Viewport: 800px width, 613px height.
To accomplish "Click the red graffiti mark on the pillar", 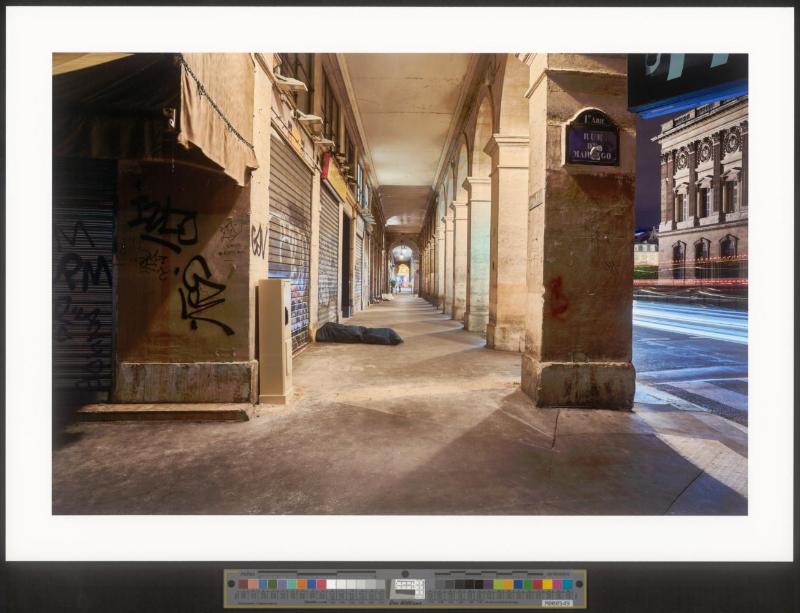I will point(558,299).
